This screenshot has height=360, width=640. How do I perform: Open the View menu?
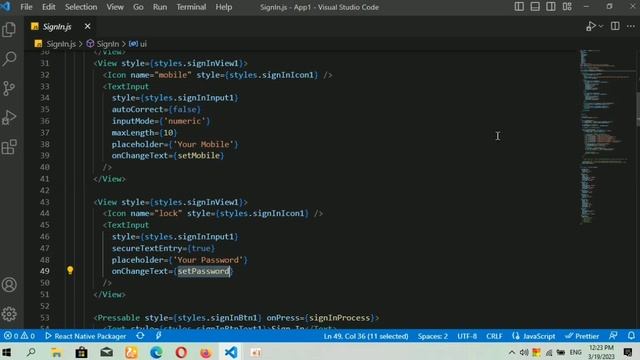pos(115,7)
